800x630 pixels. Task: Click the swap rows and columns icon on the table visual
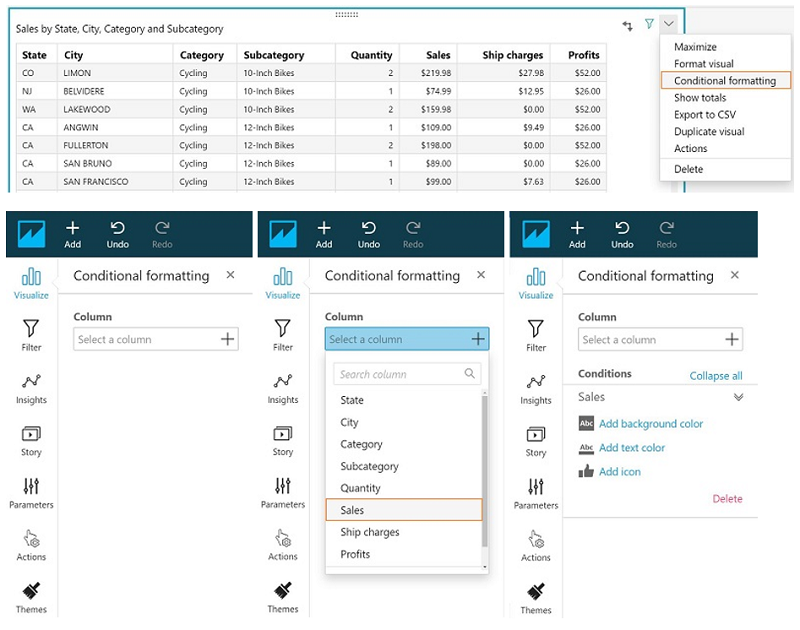point(627,26)
